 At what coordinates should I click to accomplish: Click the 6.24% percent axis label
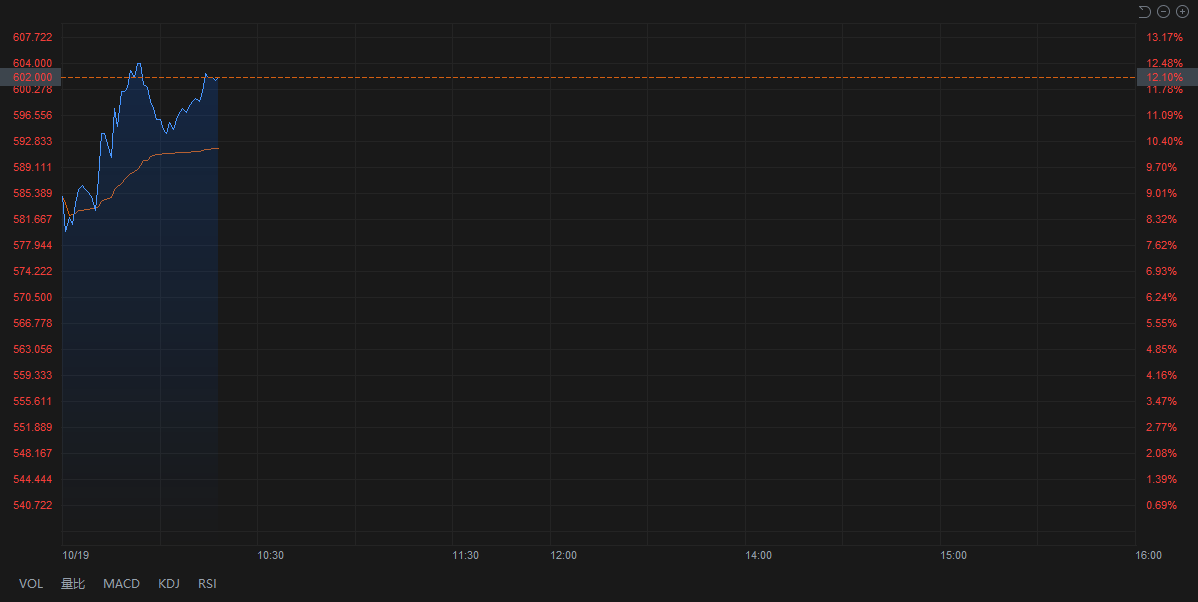[1161, 297]
